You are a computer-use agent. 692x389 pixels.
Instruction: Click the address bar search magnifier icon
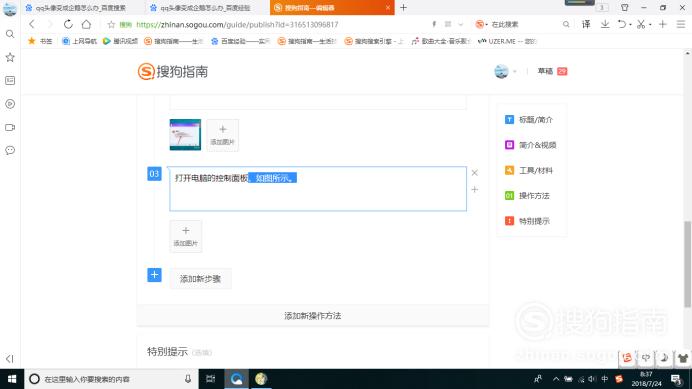coord(566,24)
